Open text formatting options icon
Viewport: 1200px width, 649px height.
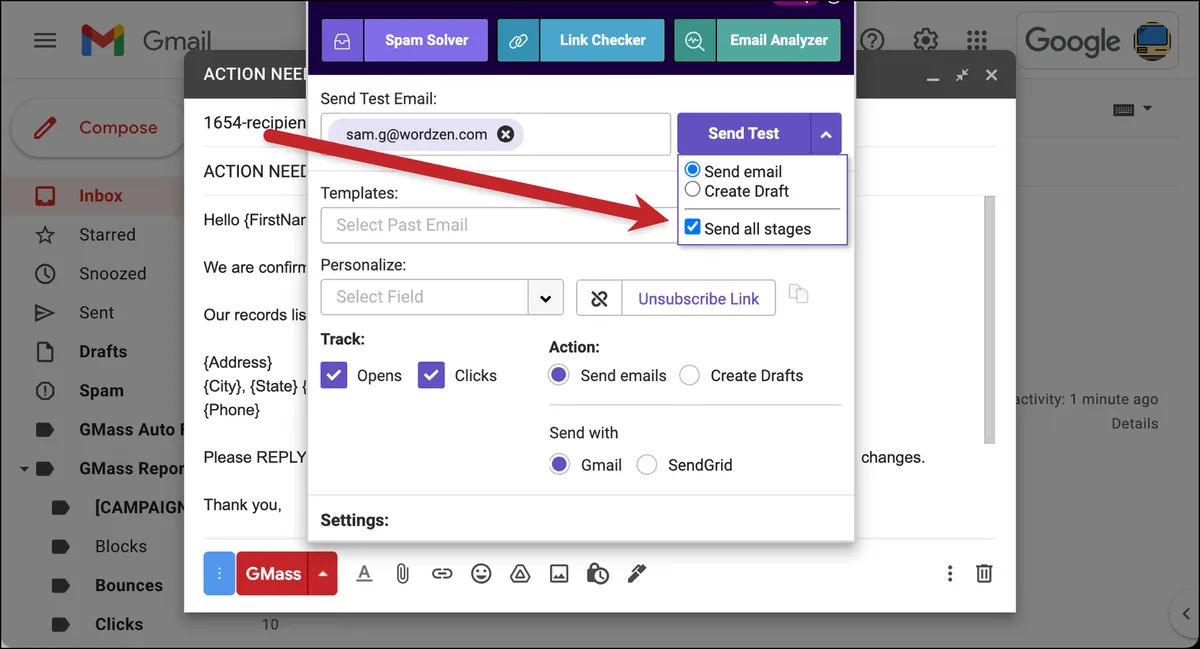(x=364, y=573)
